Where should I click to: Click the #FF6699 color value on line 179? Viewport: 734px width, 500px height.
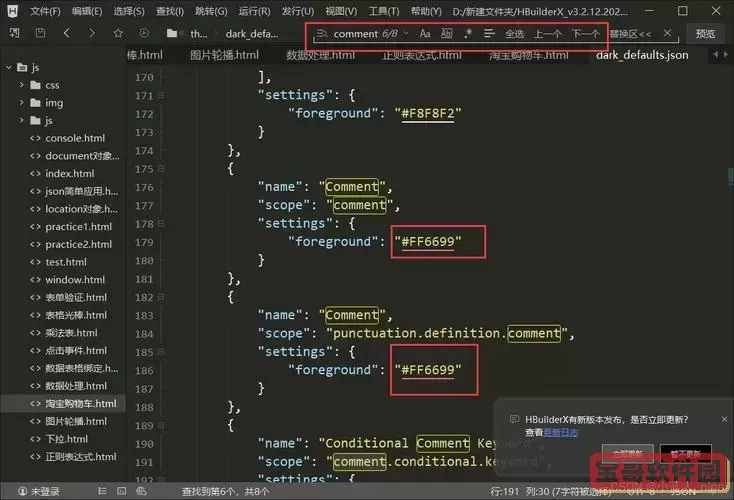(428, 242)
